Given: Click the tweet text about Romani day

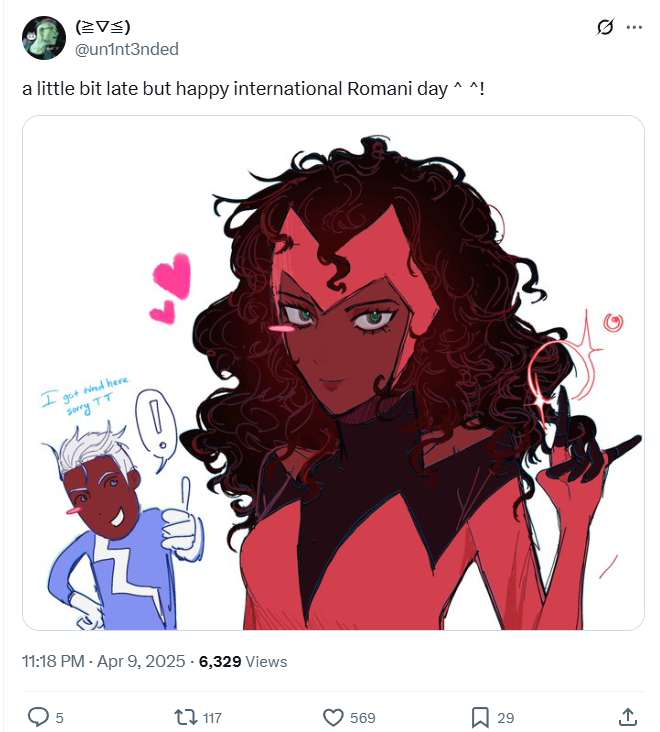Looking at the screenshot, I should (x=253, y=88).
